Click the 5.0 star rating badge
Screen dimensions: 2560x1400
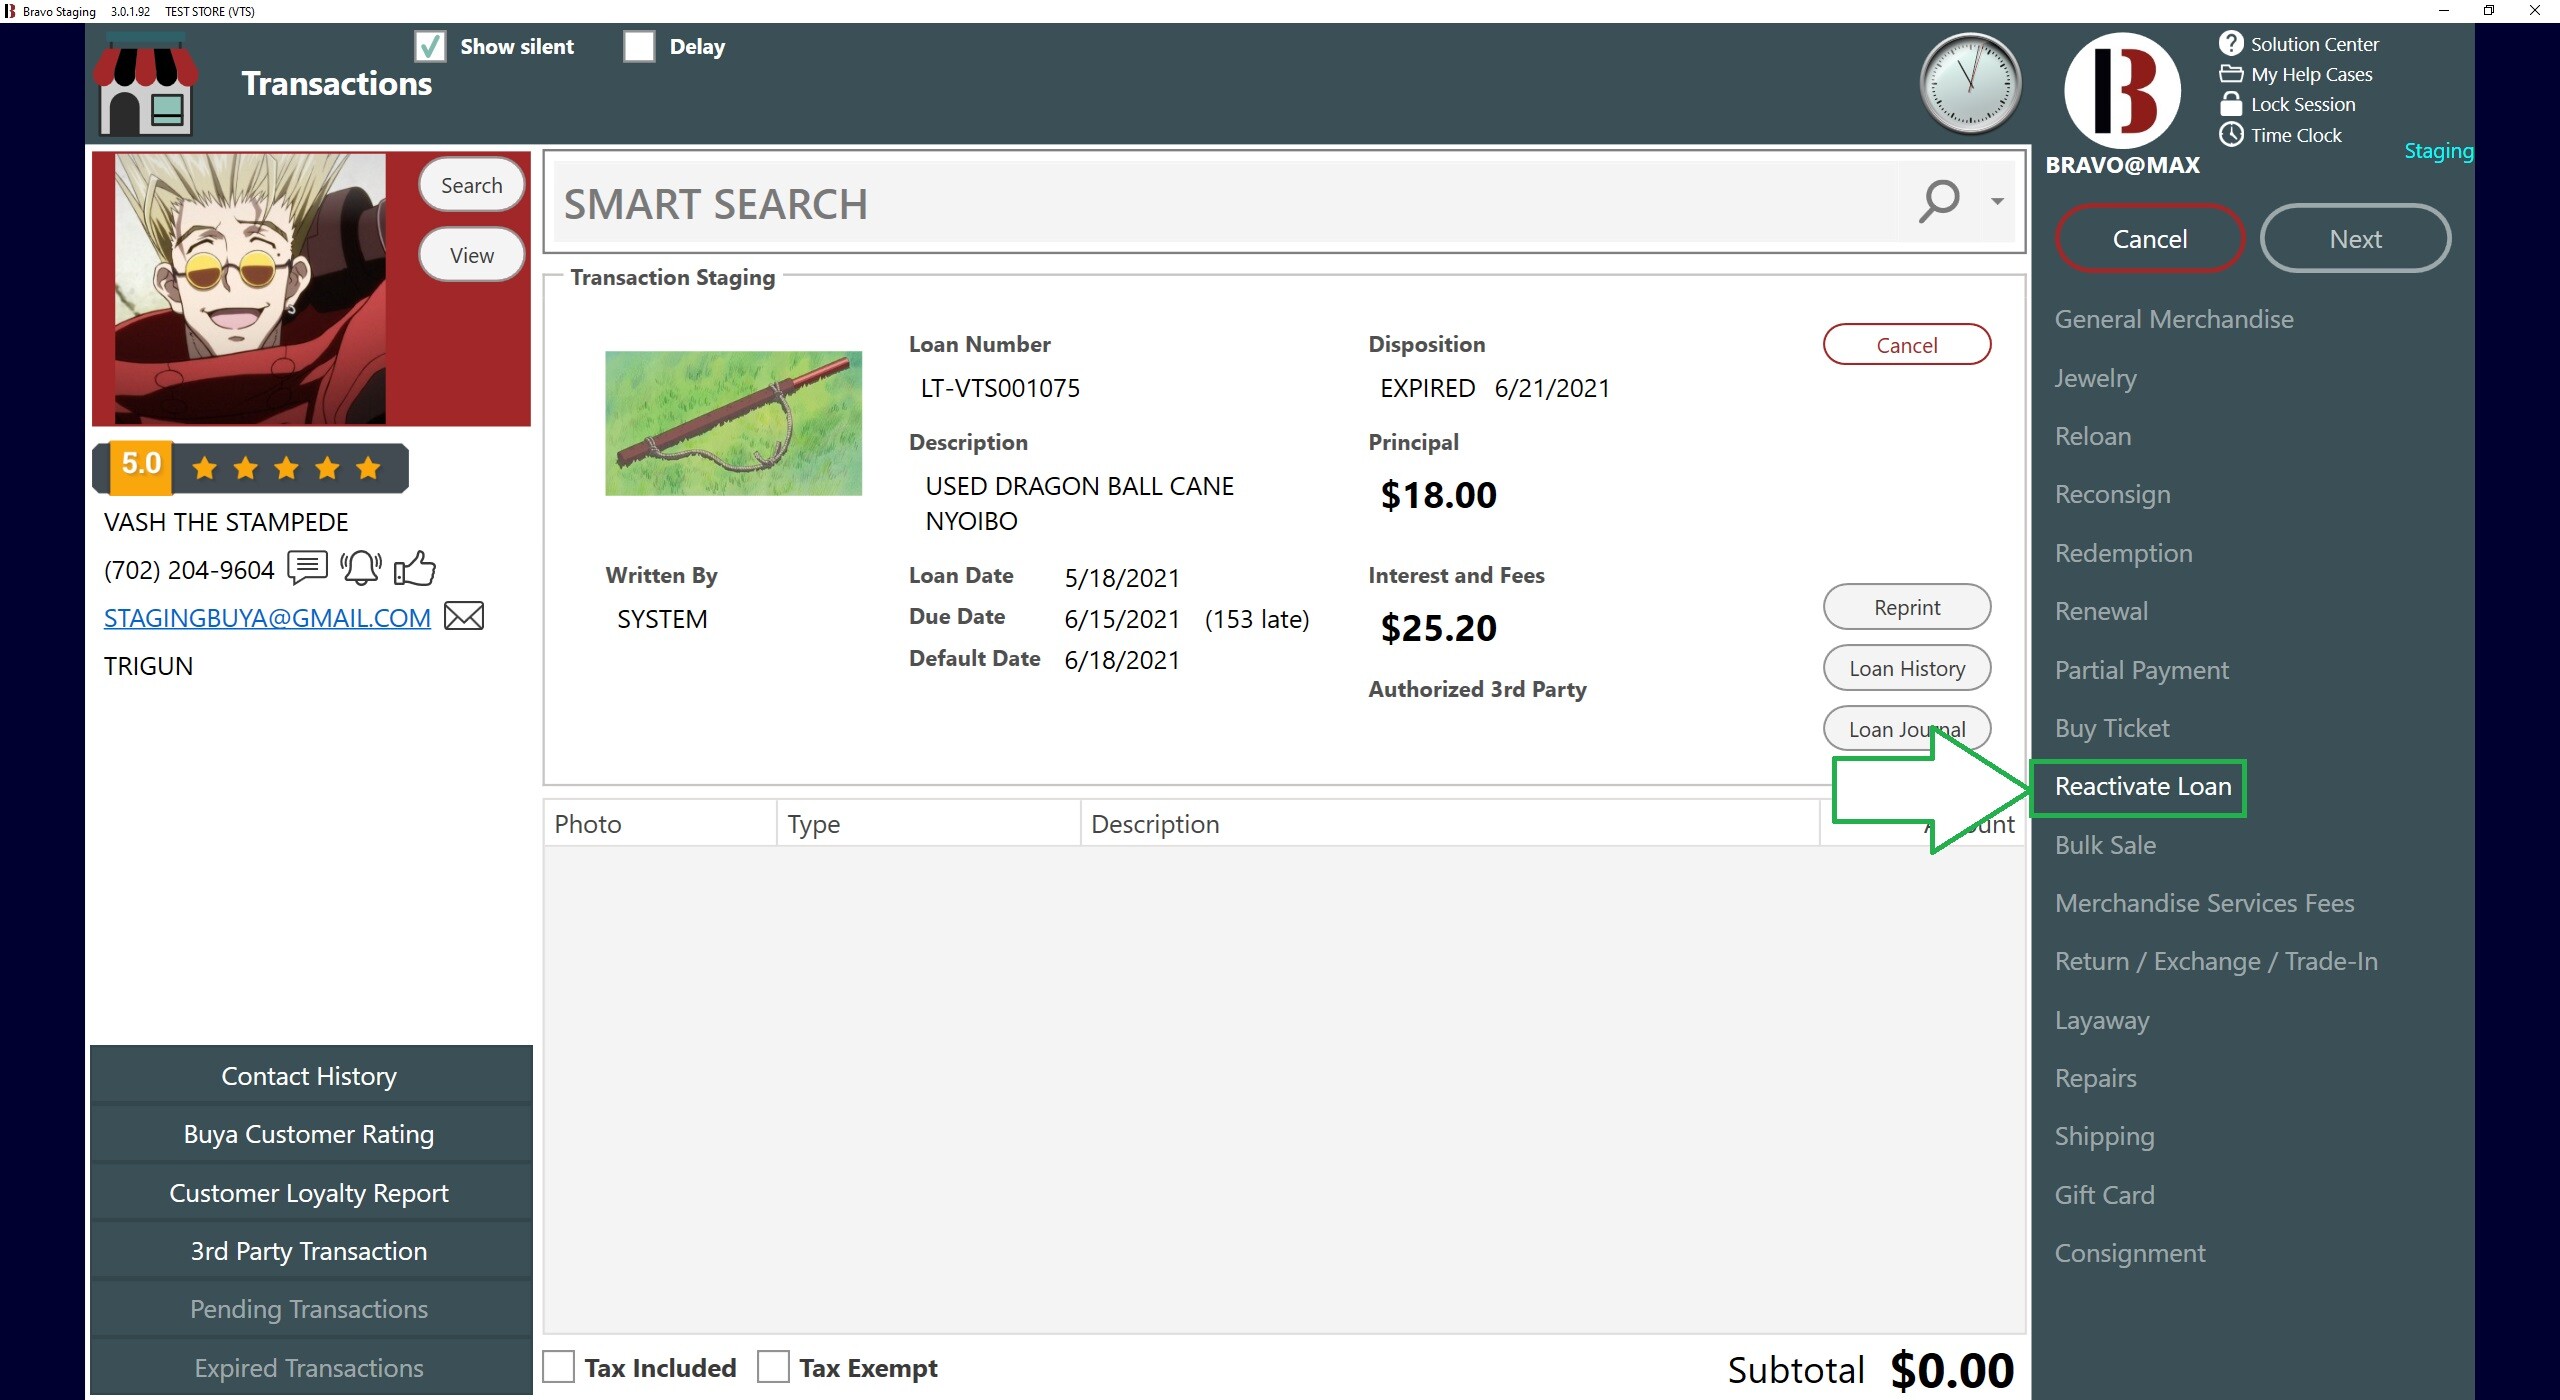pyautogui.click(x=250, y=467)
